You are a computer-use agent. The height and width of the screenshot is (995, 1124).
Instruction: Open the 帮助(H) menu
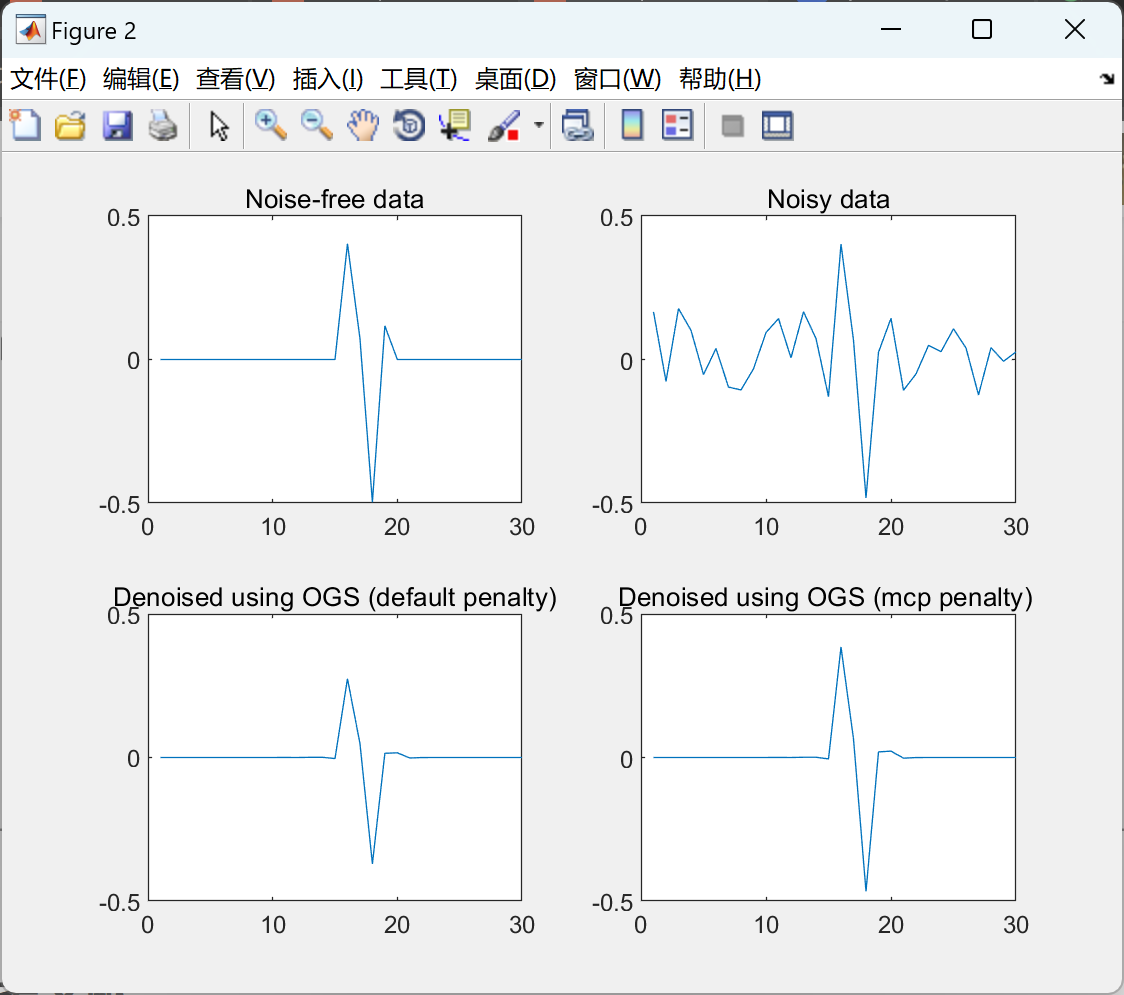click(720, 79)
